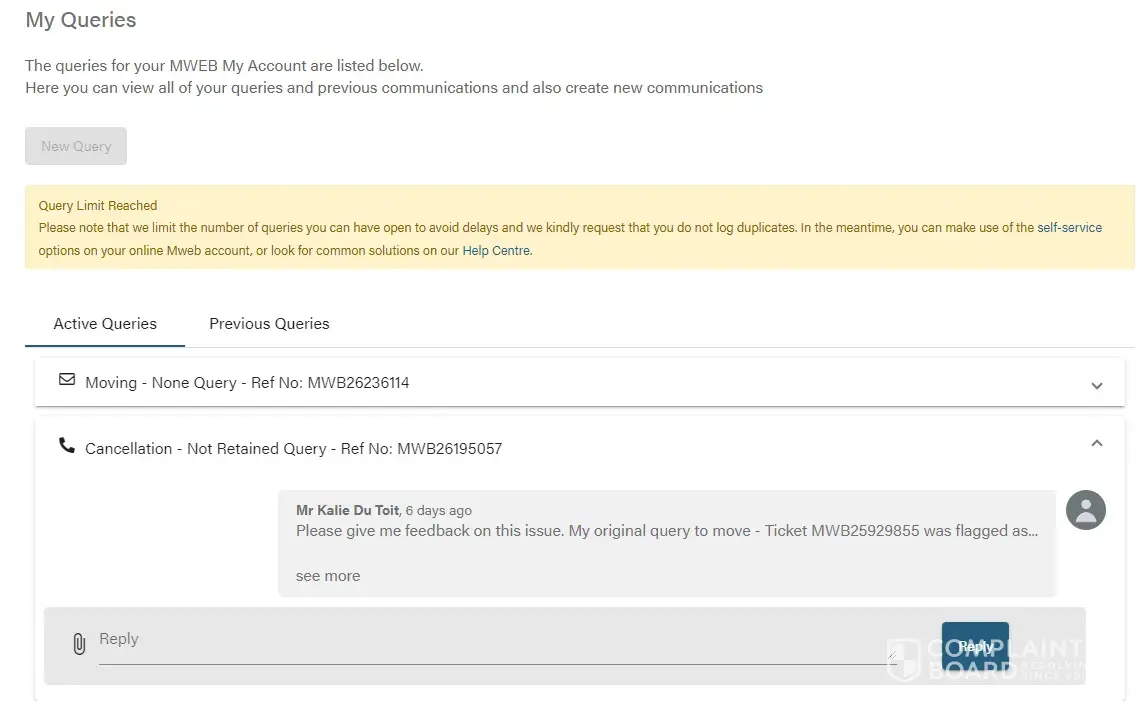Open the Previous Queries tab
Image resolution: width=1148 pixels, height=702 pixels.
pos(269,324)
